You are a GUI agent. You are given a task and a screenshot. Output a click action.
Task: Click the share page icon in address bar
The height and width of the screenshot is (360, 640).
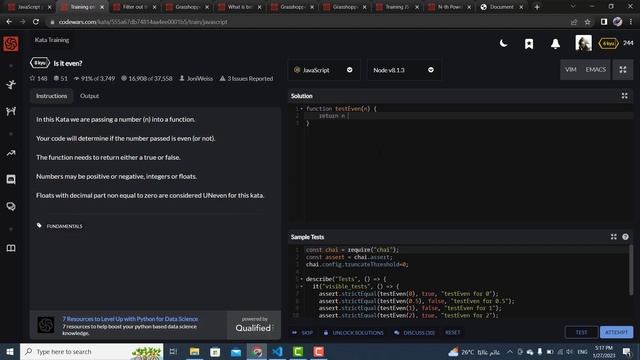(x=574, y=22)
